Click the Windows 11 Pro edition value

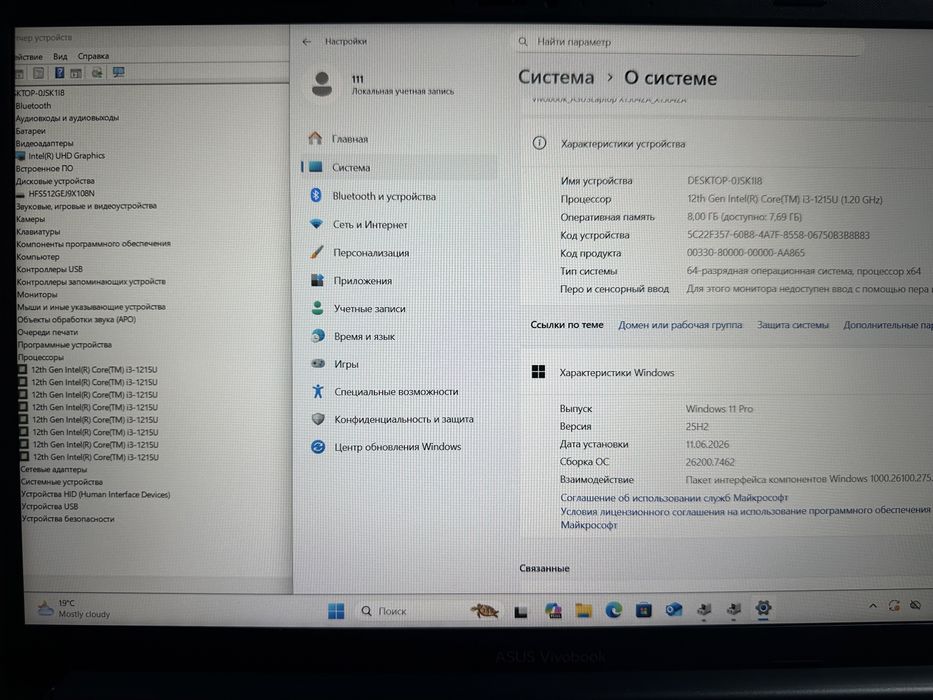tap(719, 409)
